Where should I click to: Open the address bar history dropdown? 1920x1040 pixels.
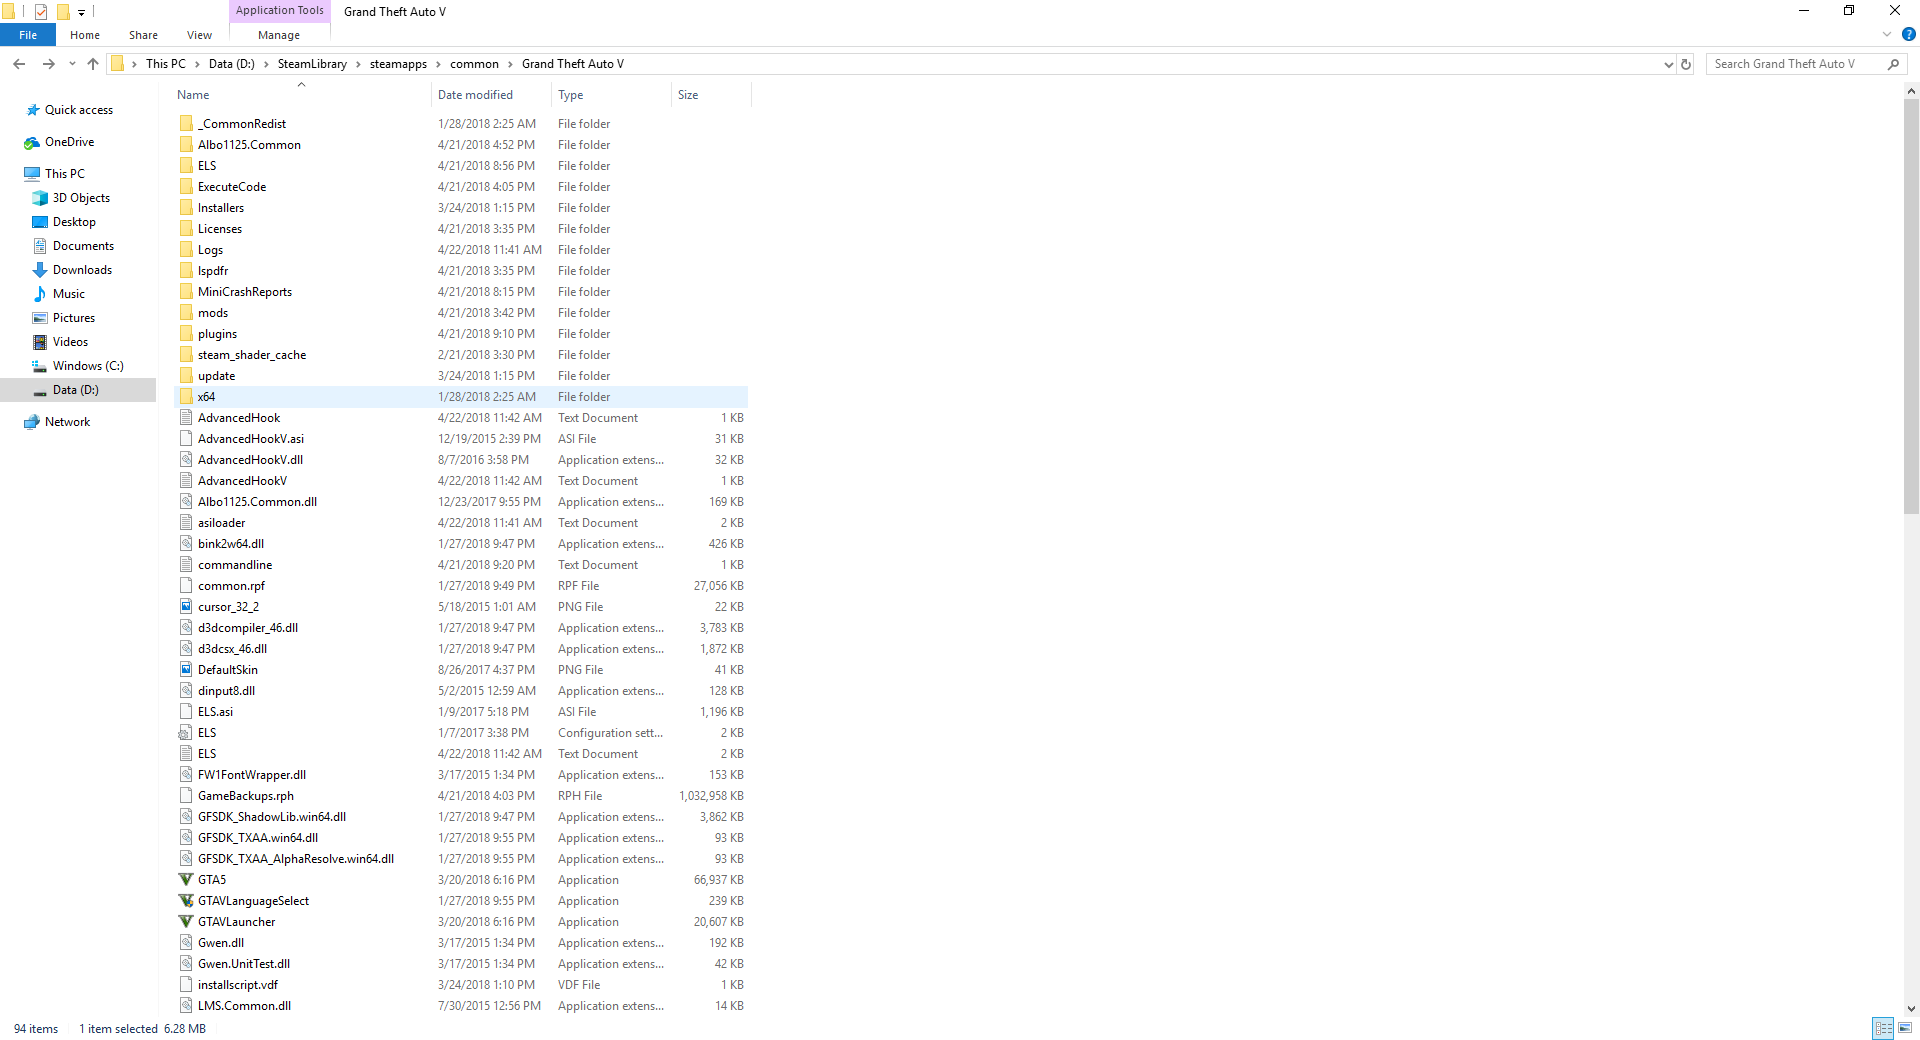point(1668,64)
